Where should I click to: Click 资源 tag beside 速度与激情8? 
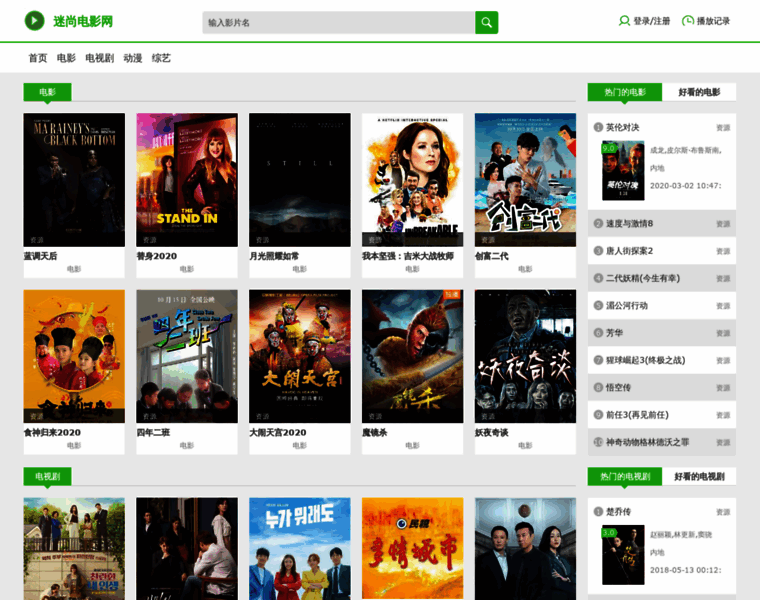point(723,224)
